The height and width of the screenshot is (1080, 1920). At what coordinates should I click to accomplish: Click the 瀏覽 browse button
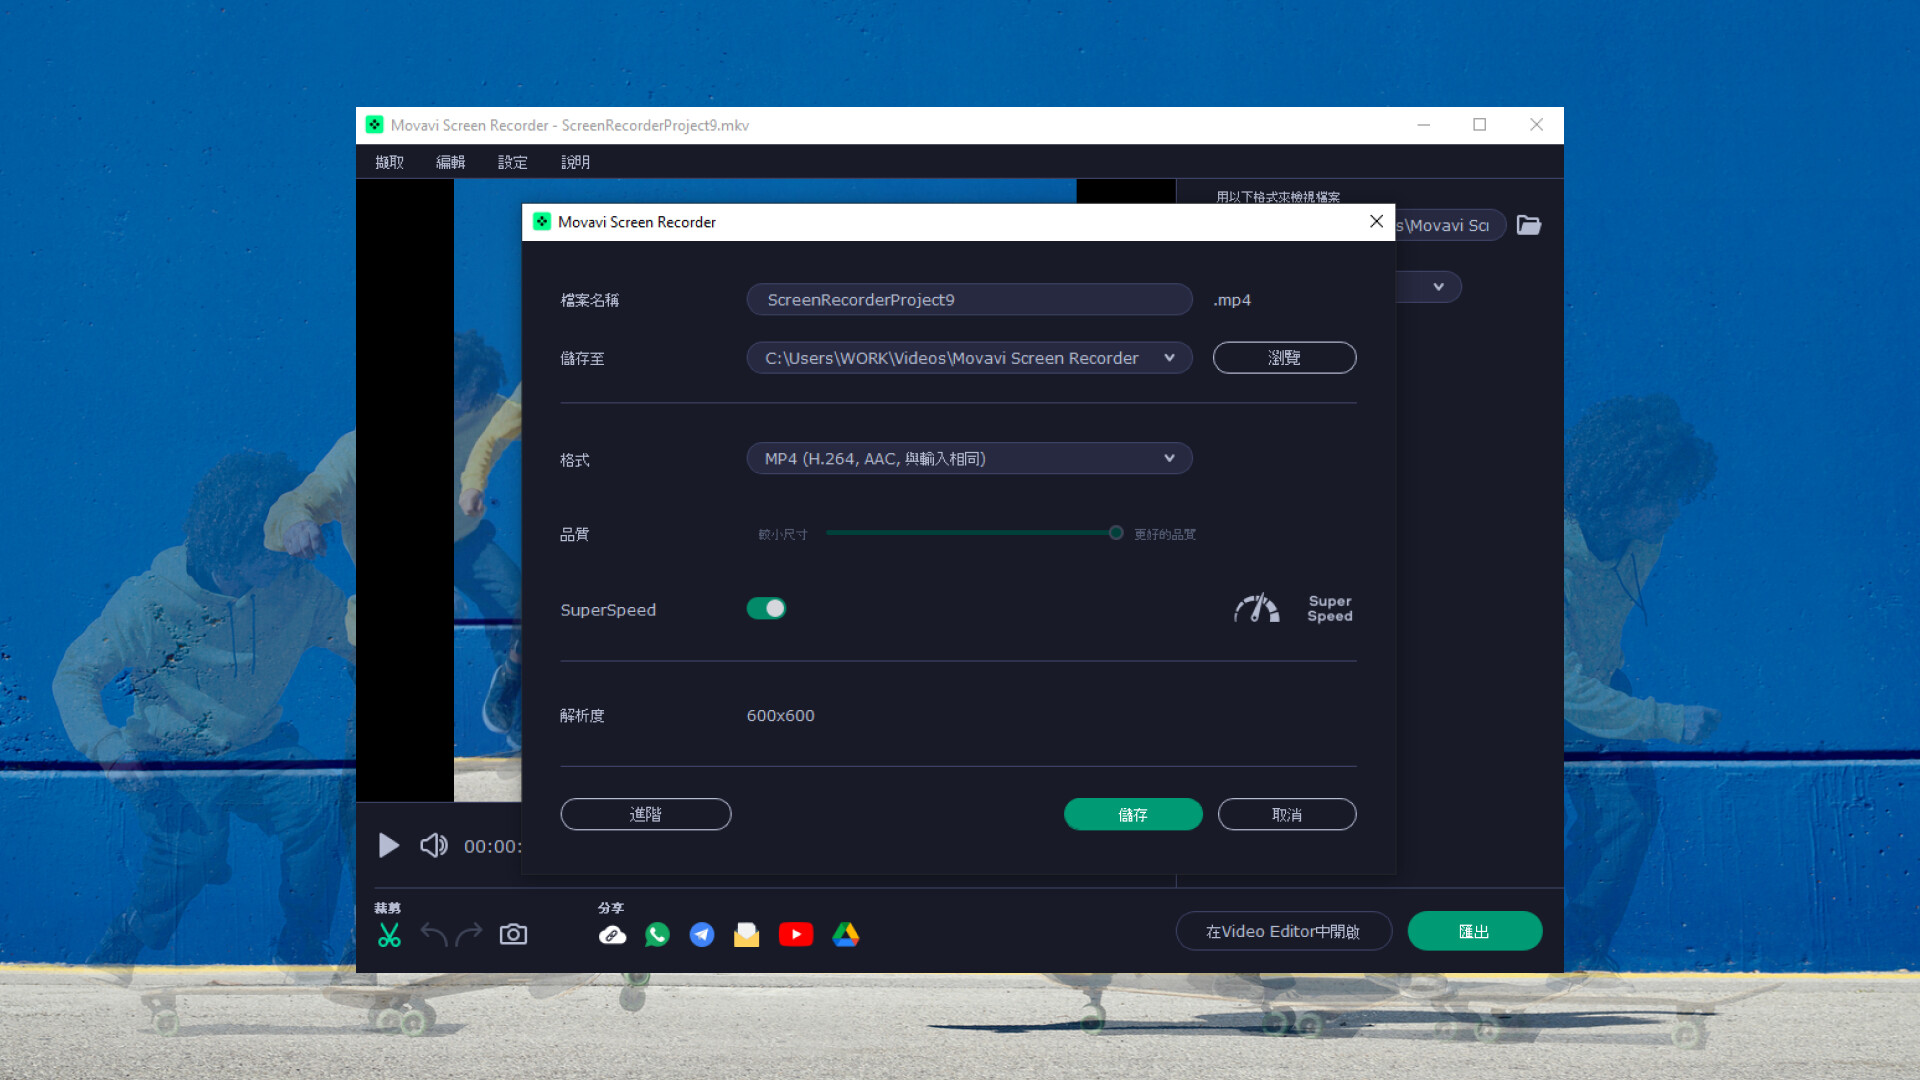(1284, 358)
